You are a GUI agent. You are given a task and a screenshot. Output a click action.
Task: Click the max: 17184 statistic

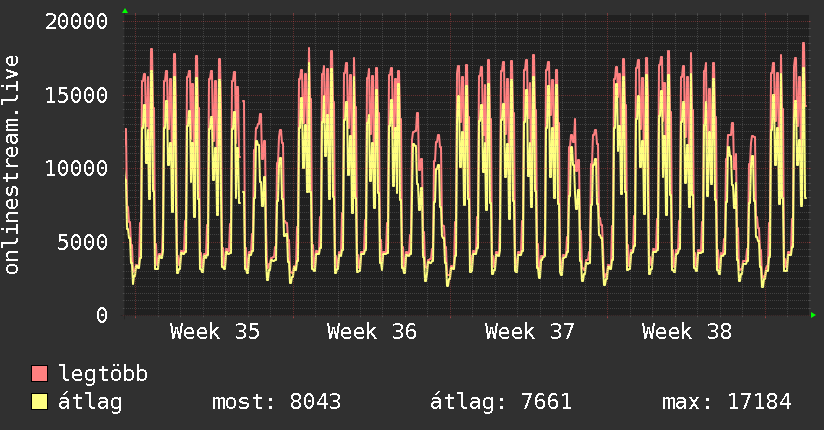pyautogui.click(x=727, y=402)
